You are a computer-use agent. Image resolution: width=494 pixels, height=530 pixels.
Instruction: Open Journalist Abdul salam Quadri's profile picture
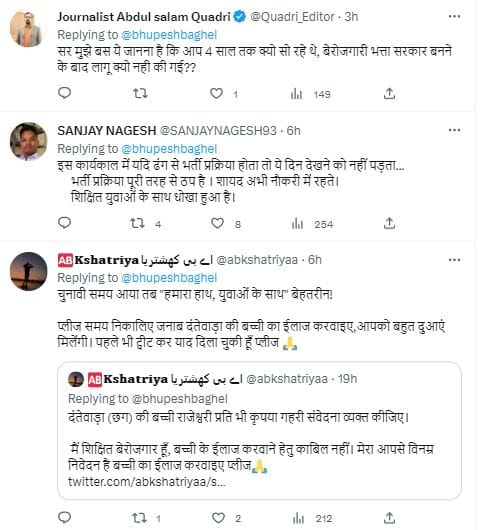(x=27, y=28)
